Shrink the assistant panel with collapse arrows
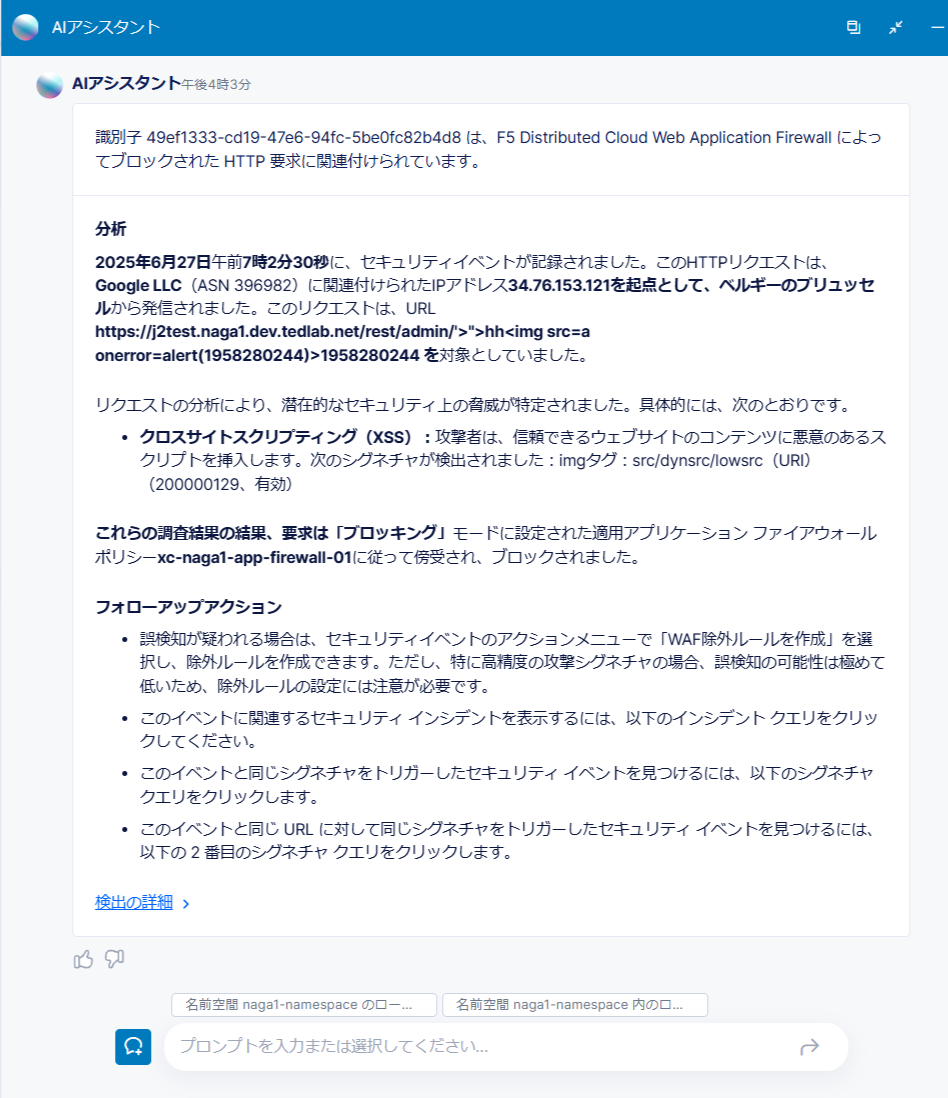 [895, 27]
